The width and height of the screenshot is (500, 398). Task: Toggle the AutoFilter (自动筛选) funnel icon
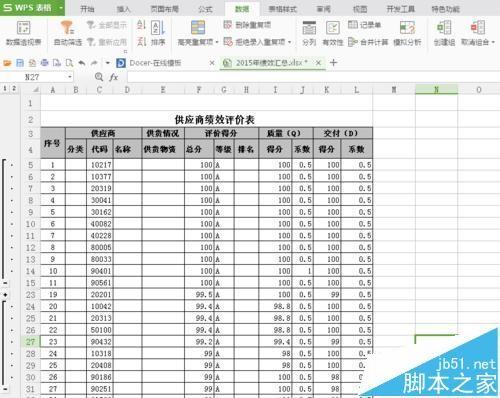pyautogui.click(x=67, y=28)
